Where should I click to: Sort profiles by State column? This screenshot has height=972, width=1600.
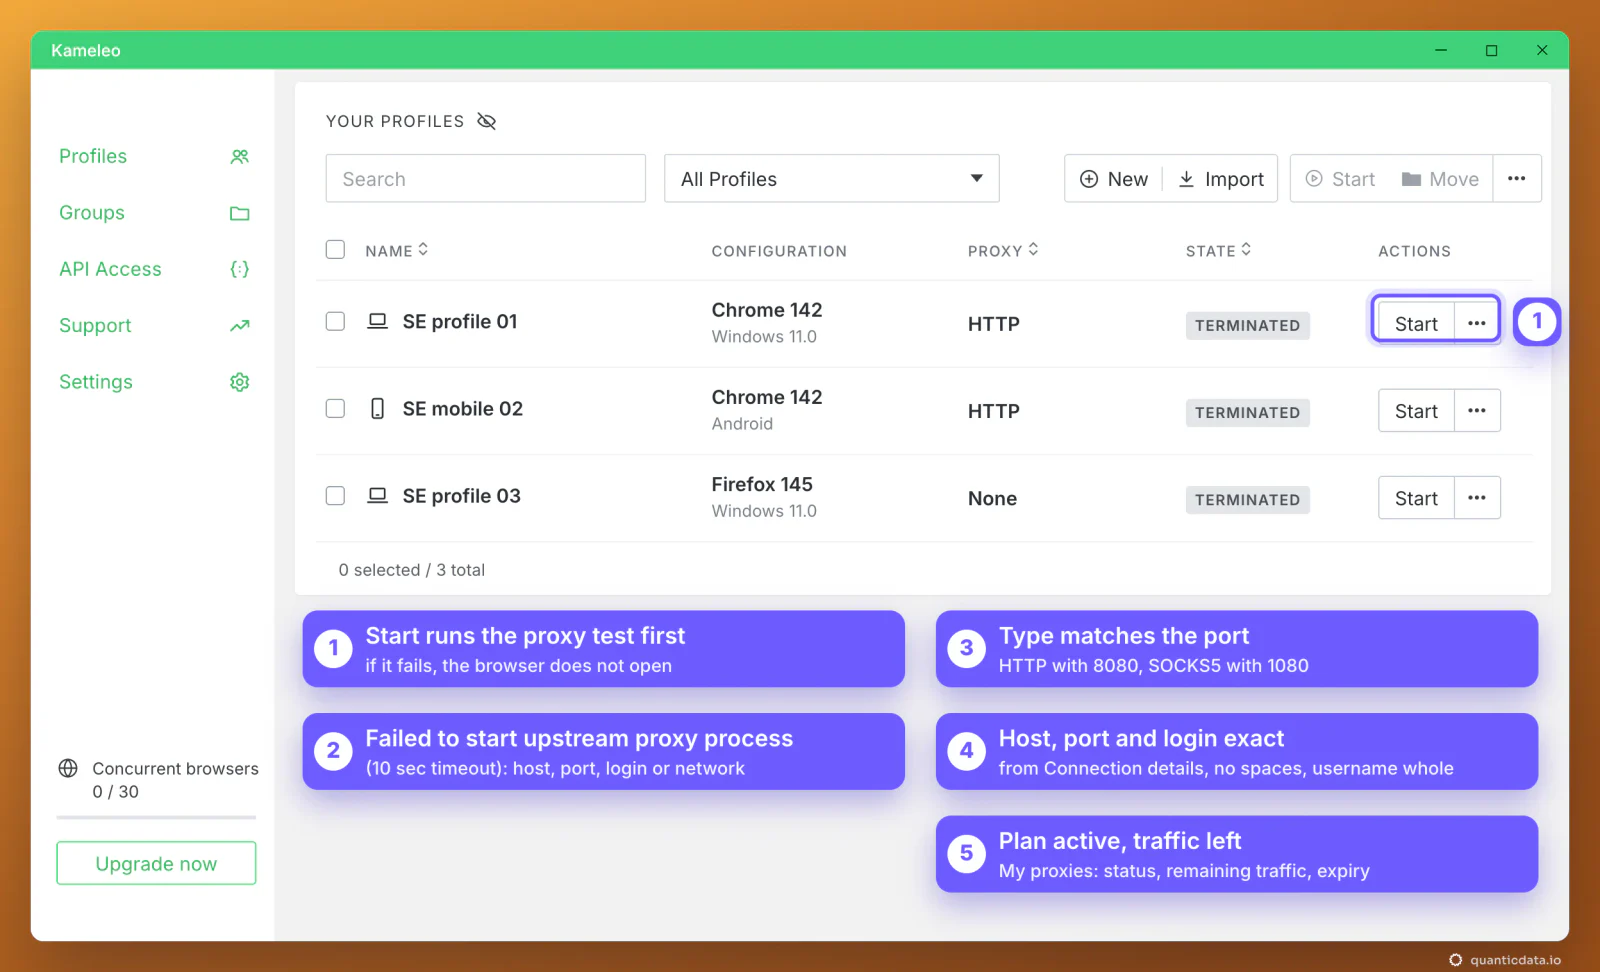pos(1218,250)
